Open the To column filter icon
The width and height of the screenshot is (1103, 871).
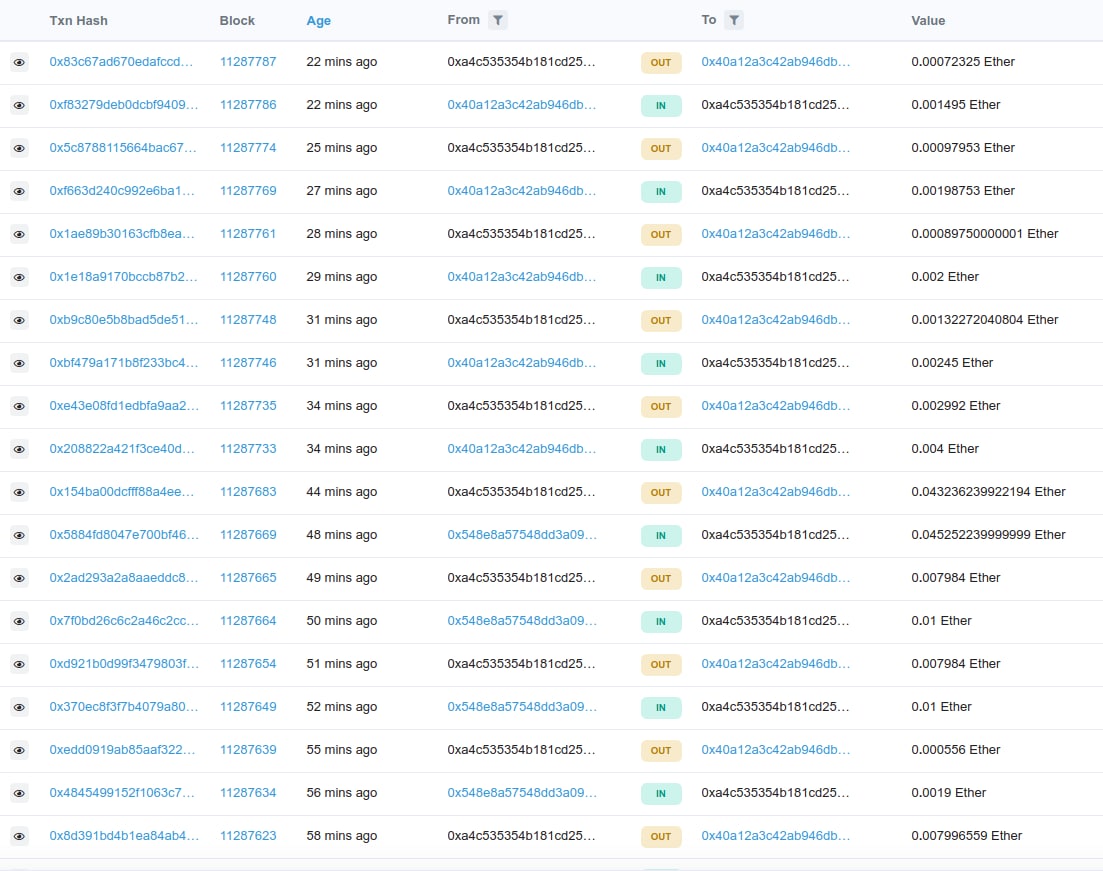pyautogui.click(x=734, y=20)
